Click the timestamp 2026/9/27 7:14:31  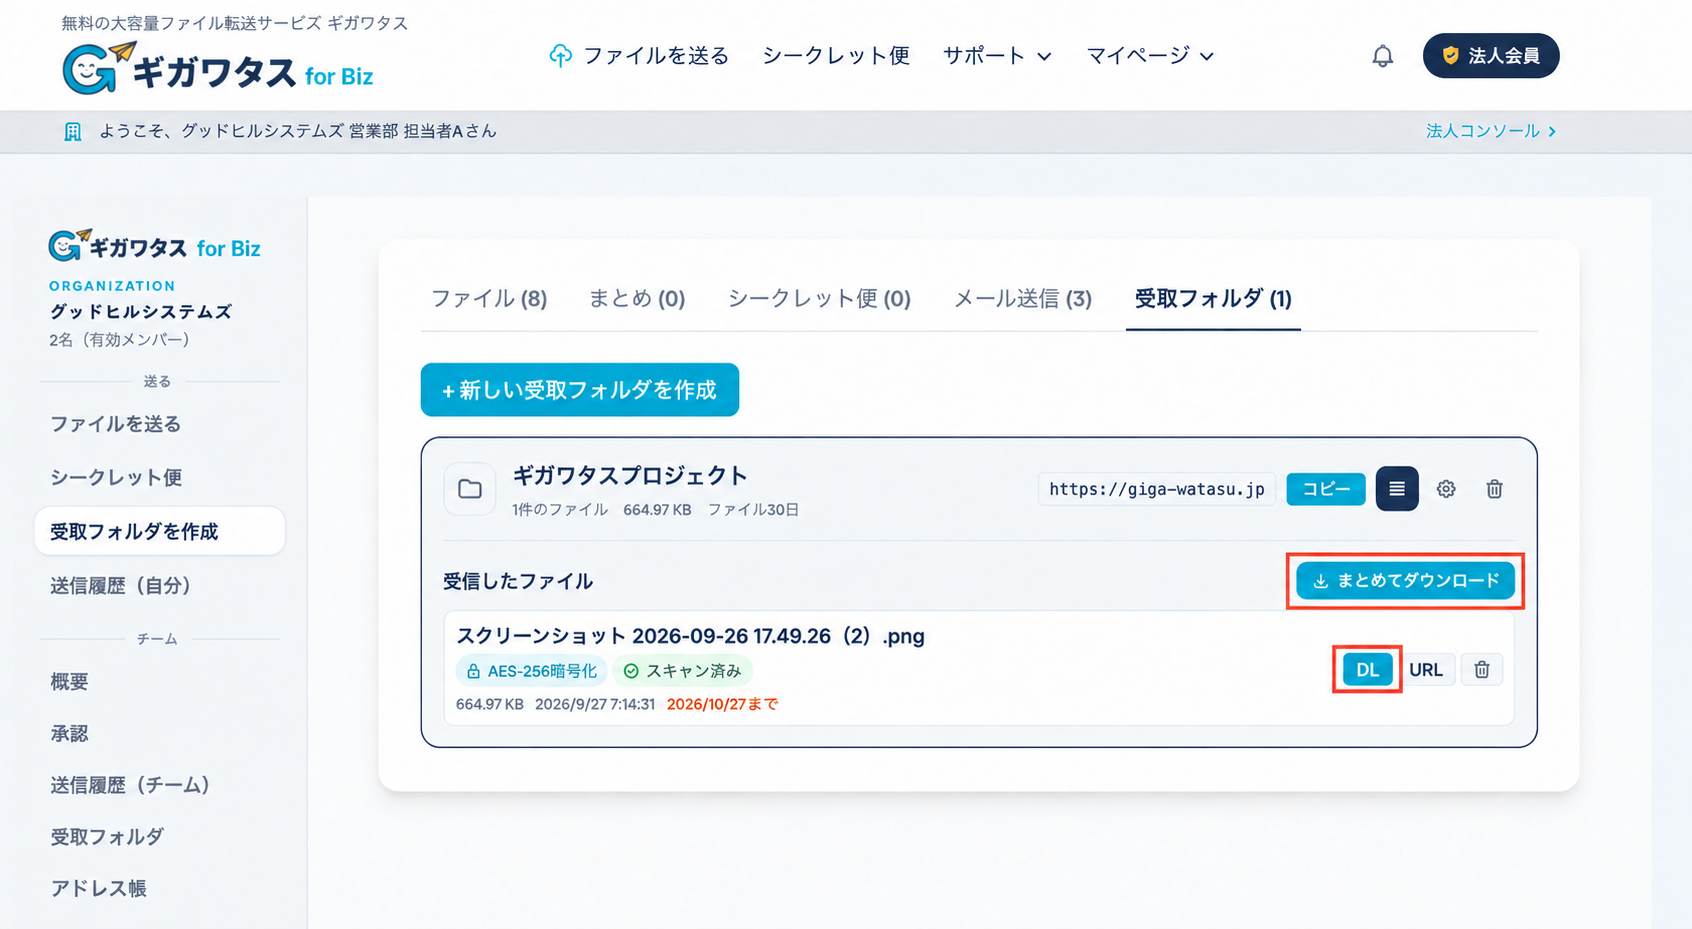point(595,704)
